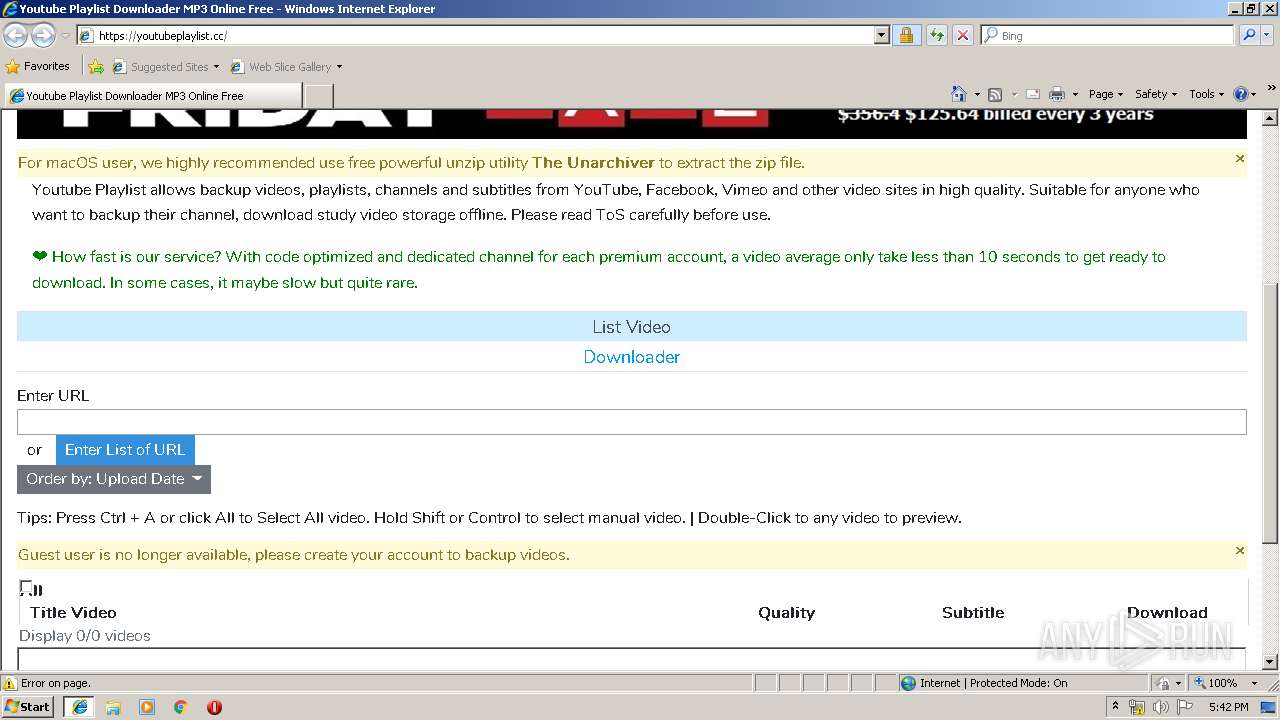The image size is (1280, 720).
Task: Click the Print icon in command bar
Action: (1057, 94)
